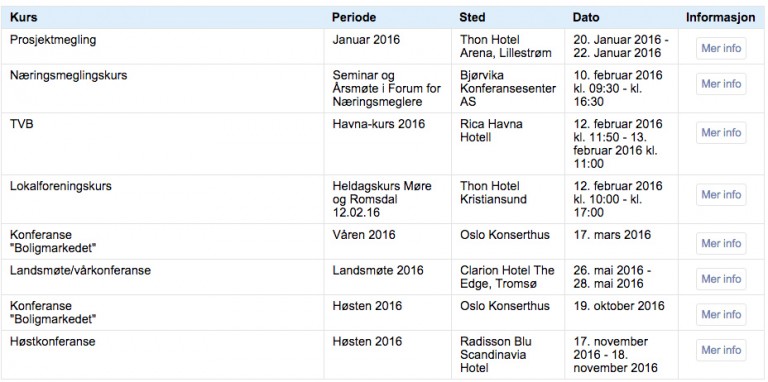Click the Dato column header

click(x=586, y=18)
